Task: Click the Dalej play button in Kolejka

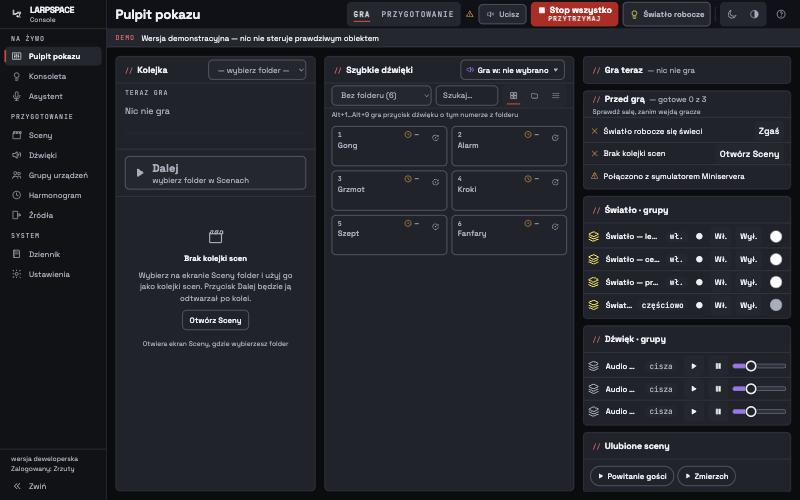Action: (x=215, y=173)
